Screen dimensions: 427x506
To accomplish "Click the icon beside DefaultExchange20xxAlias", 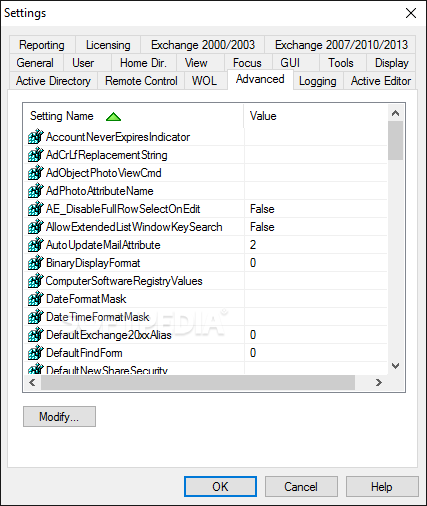I will [x=35, y=335].
